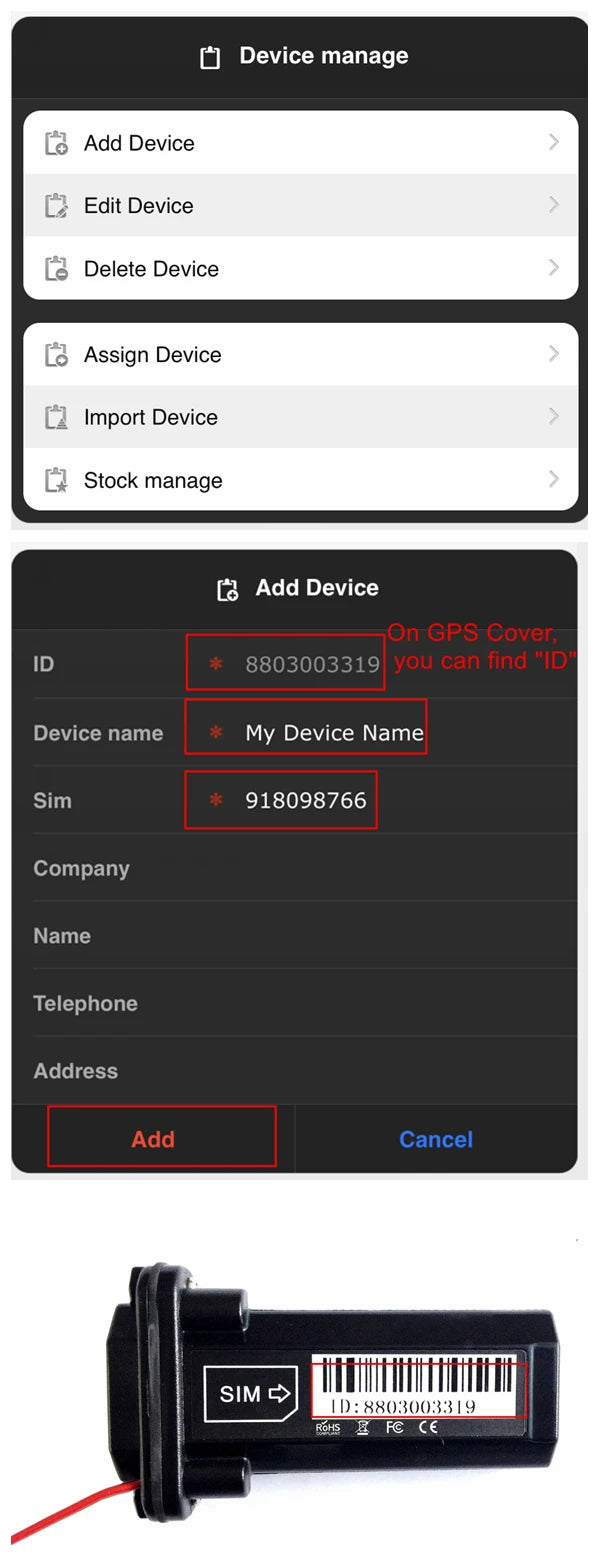Open Add Device via its chevron arrow
600x1557 pixels.
[x=553, y=143]
